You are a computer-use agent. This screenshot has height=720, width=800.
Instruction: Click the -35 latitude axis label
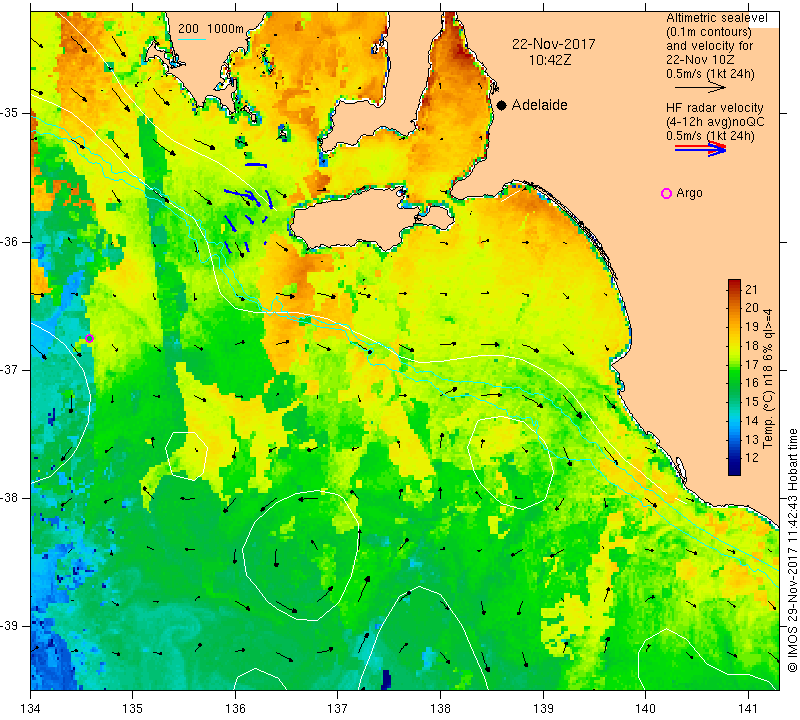pyautogui.click(x=10, y=113)
